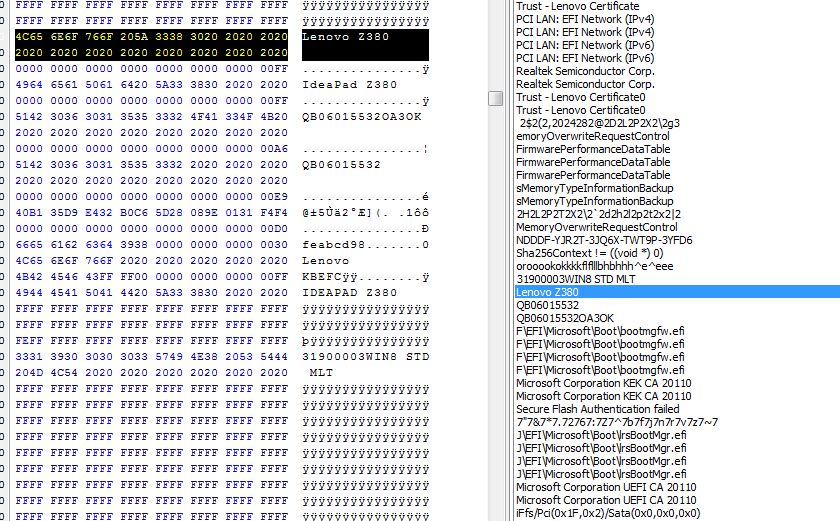Click hex word '43FF' in the hex pane
This screenshot has width=840, height=521.
(x=99, y=276)
